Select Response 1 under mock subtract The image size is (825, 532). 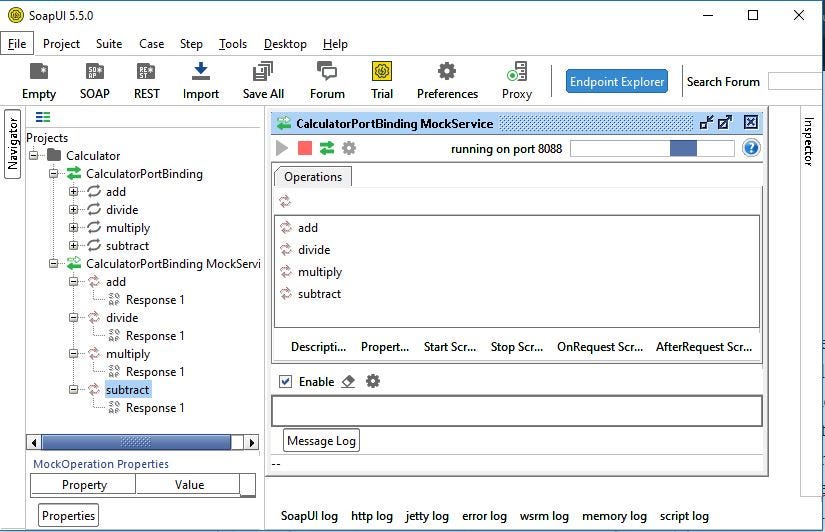(155, 408)
